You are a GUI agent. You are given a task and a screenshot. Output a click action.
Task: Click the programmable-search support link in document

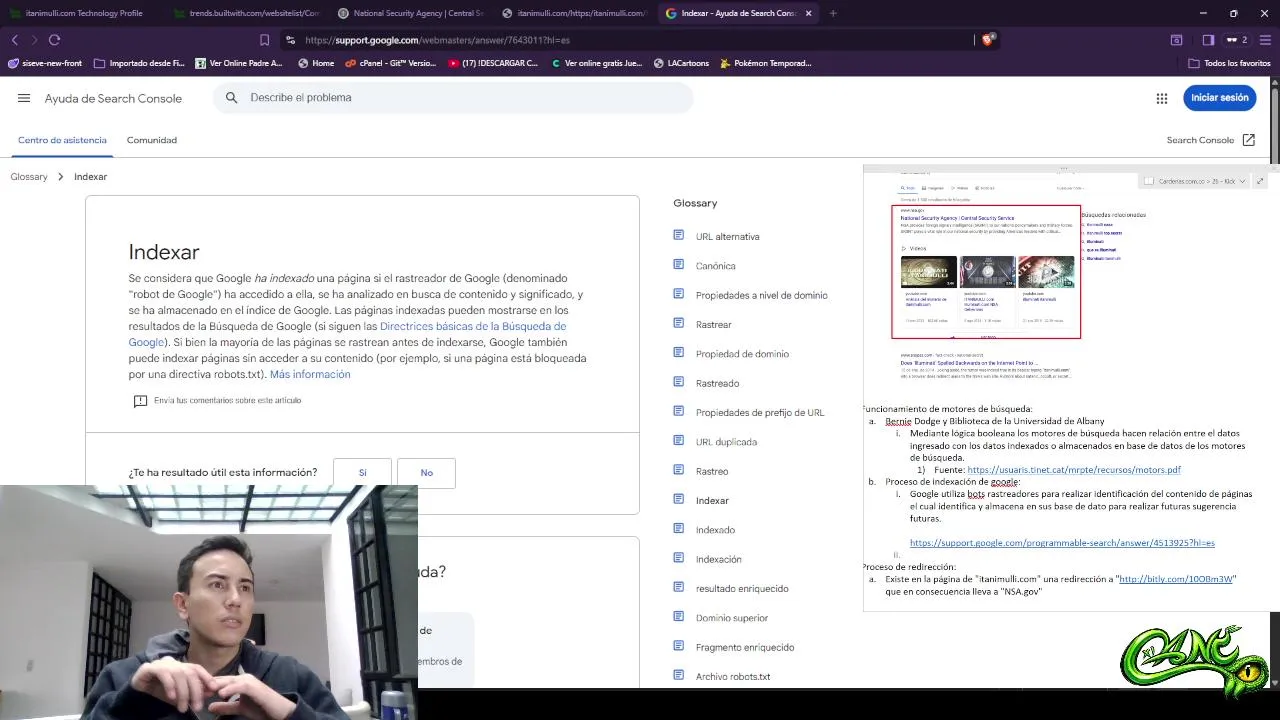click(1062, 543)
